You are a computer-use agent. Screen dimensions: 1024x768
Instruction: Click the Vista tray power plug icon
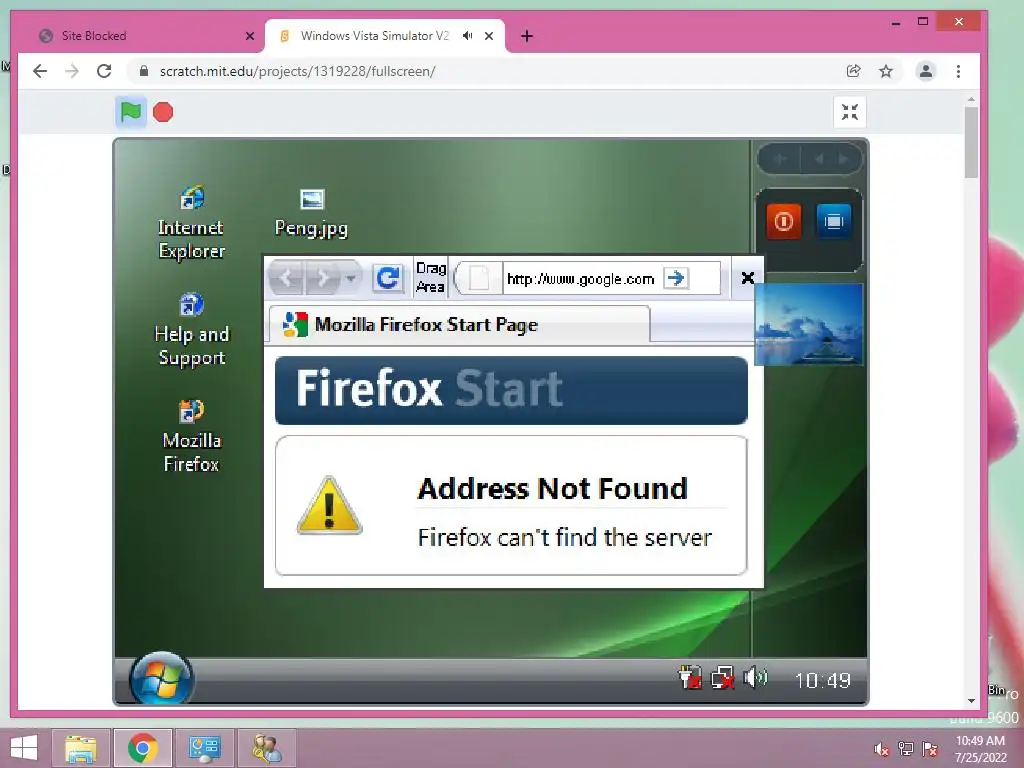tap(690, 678)
